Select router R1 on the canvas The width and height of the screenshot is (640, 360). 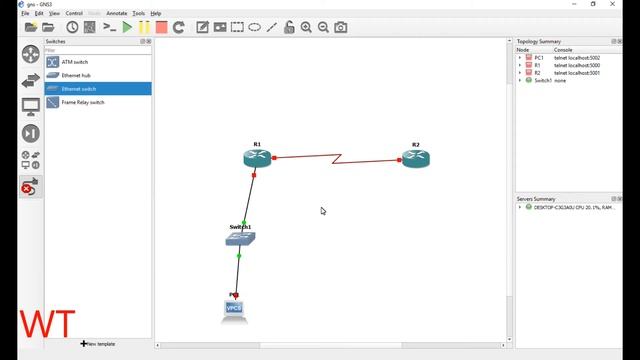[258, 158]
